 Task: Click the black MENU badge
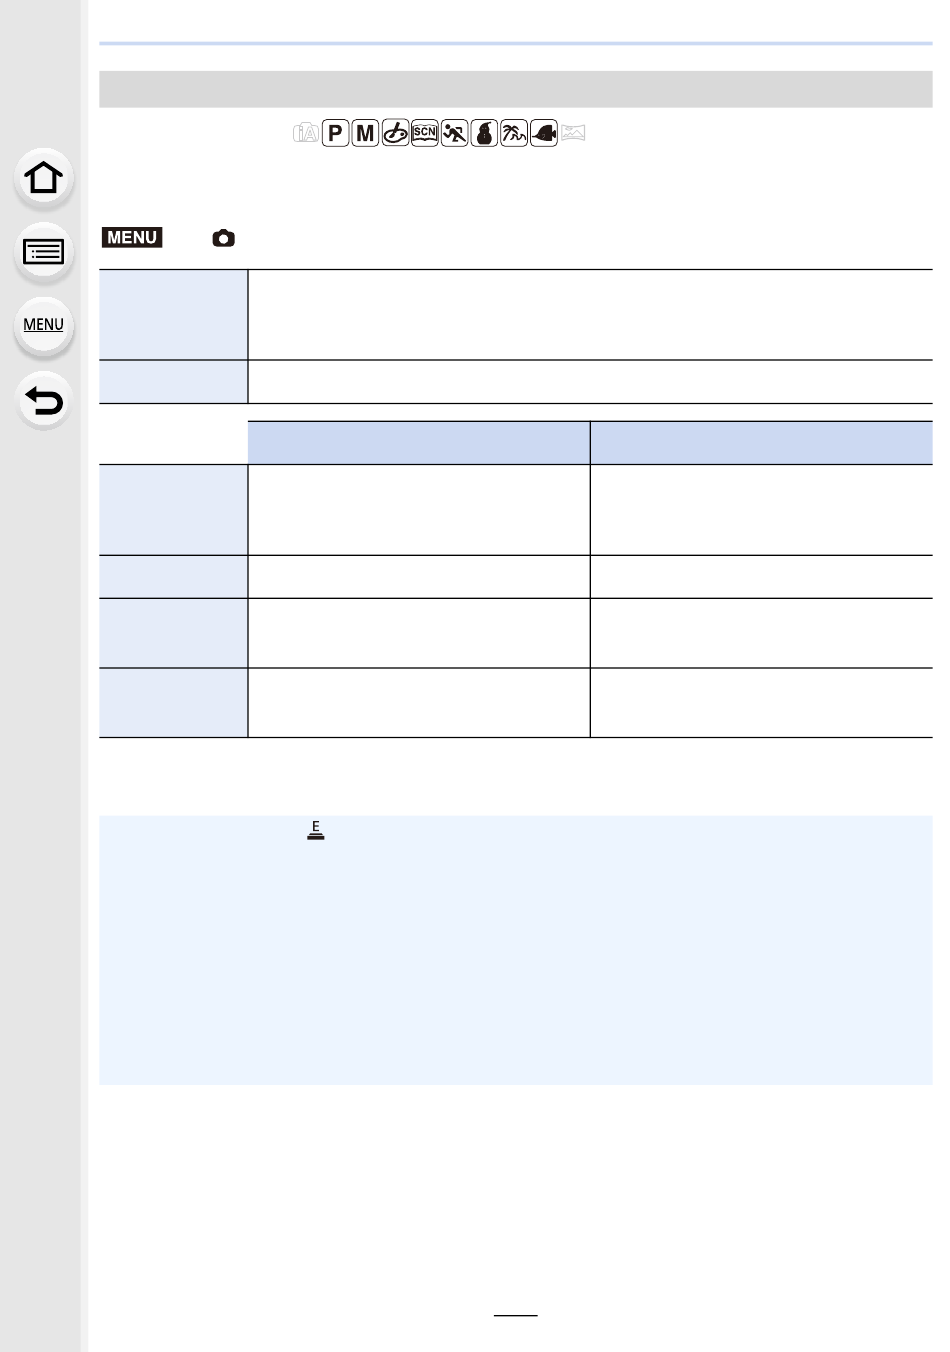tap(132, 238)
